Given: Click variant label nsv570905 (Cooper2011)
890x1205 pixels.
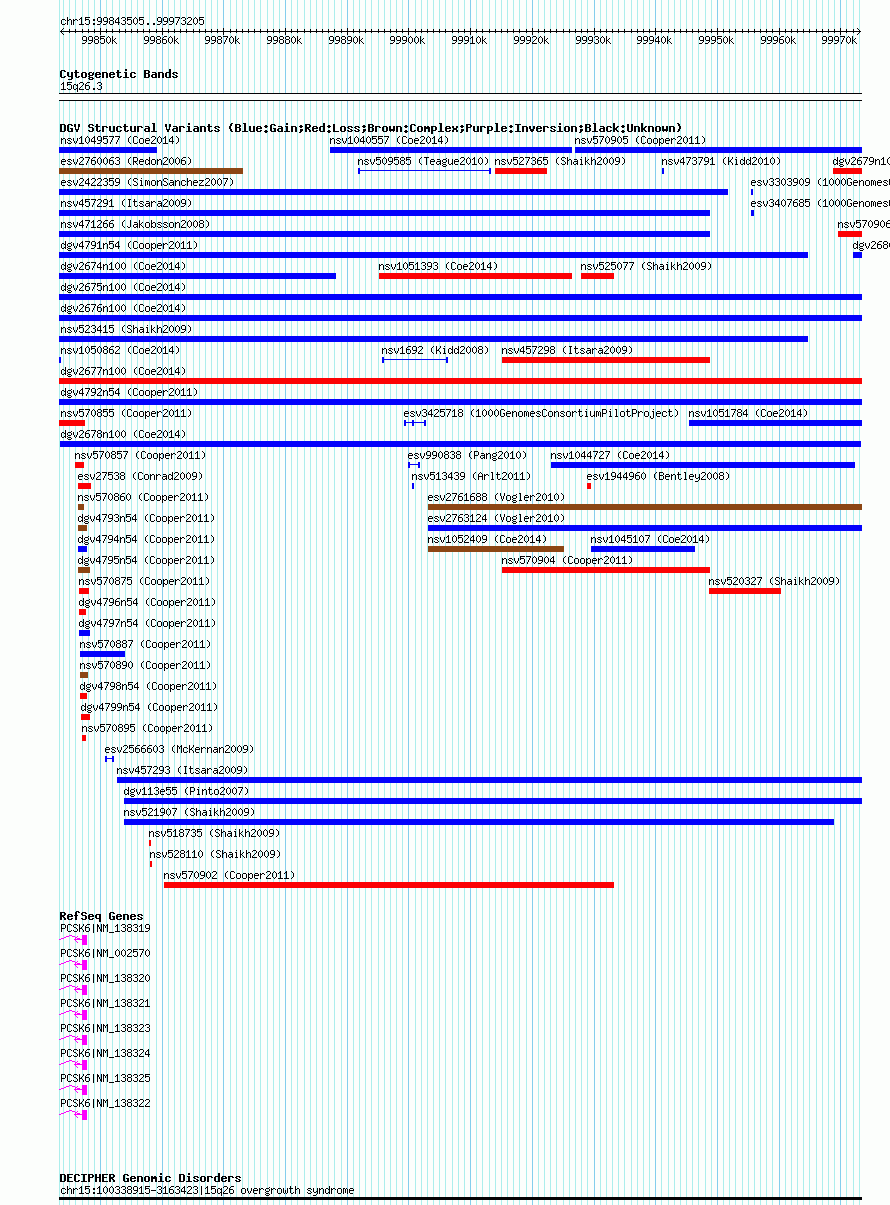Looking at the screenshot, I should pyautogui.click(x=640, y=141).
